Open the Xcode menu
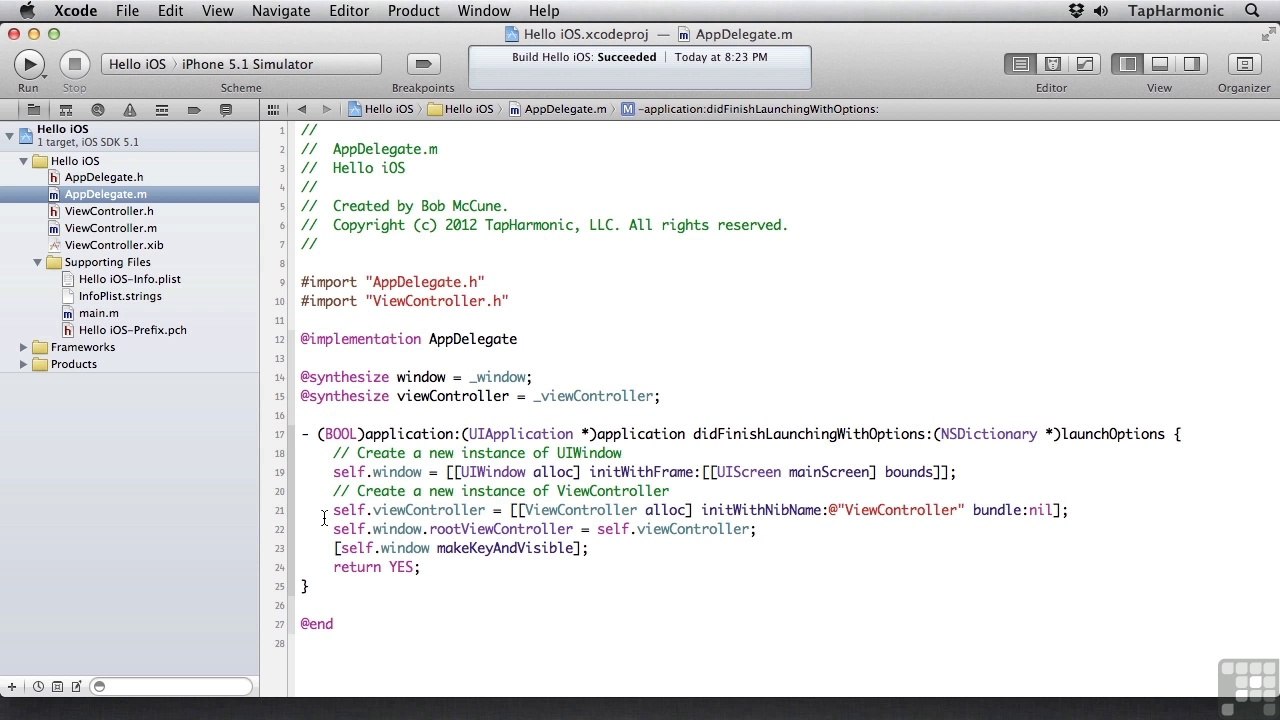The image size is (1280, 720). [76, 11]
